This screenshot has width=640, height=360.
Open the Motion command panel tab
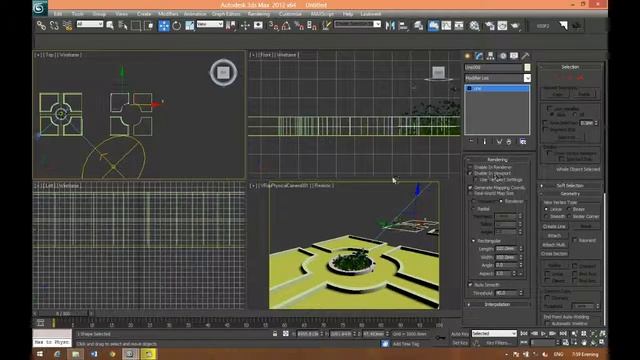point(502,56)
